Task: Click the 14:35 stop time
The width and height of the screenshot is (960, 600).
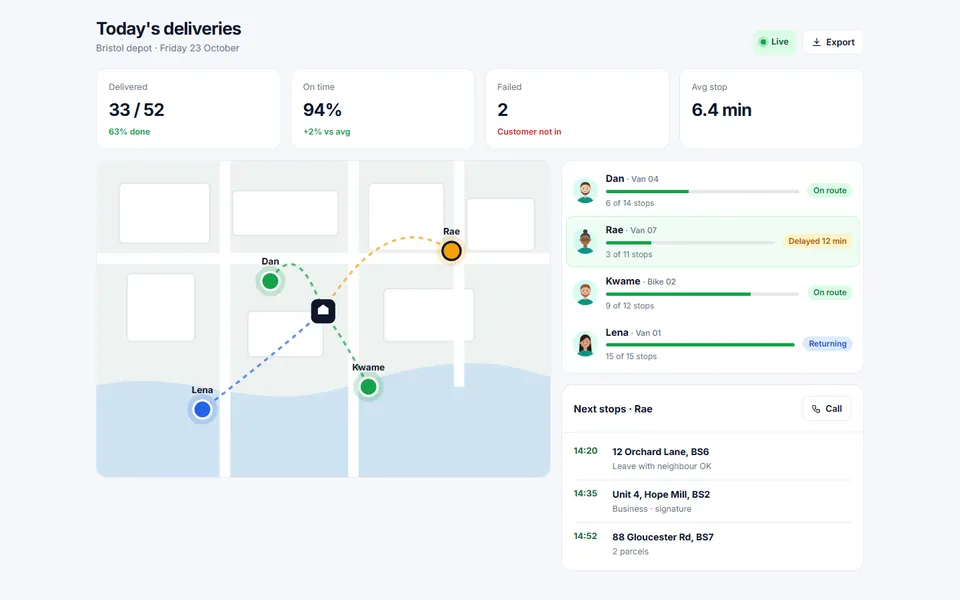Action: 585,493
